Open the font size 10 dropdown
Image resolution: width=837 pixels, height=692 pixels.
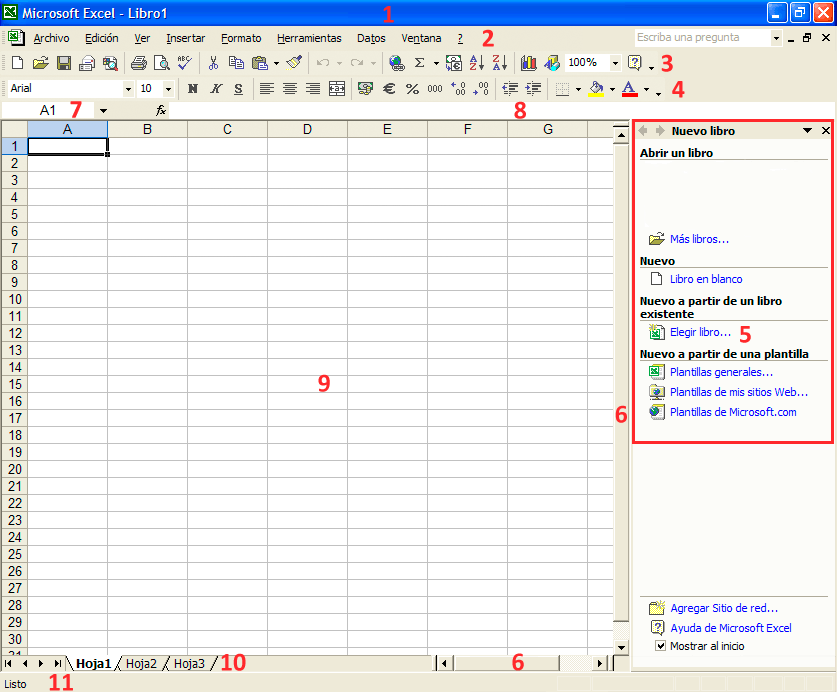pyautogui.click(x=168, y=89)
